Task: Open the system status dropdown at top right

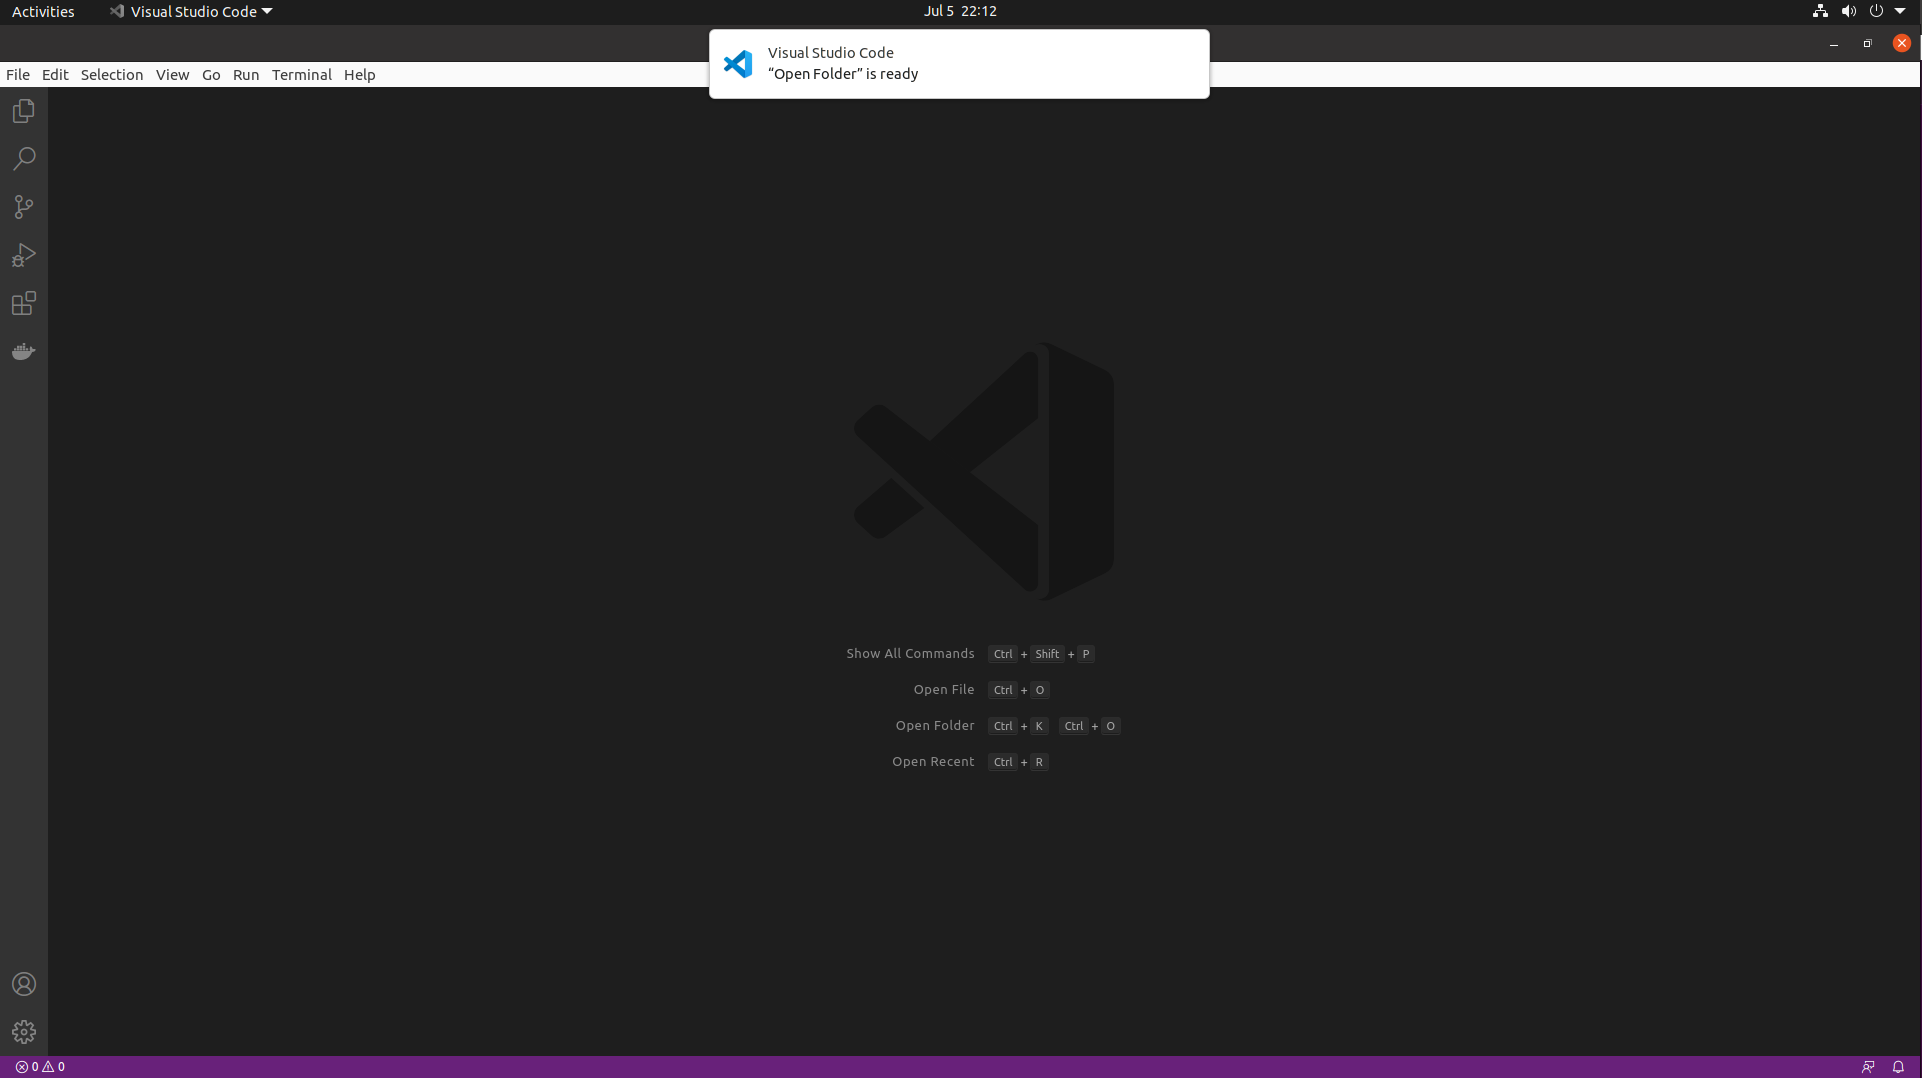Action: 1900,11
